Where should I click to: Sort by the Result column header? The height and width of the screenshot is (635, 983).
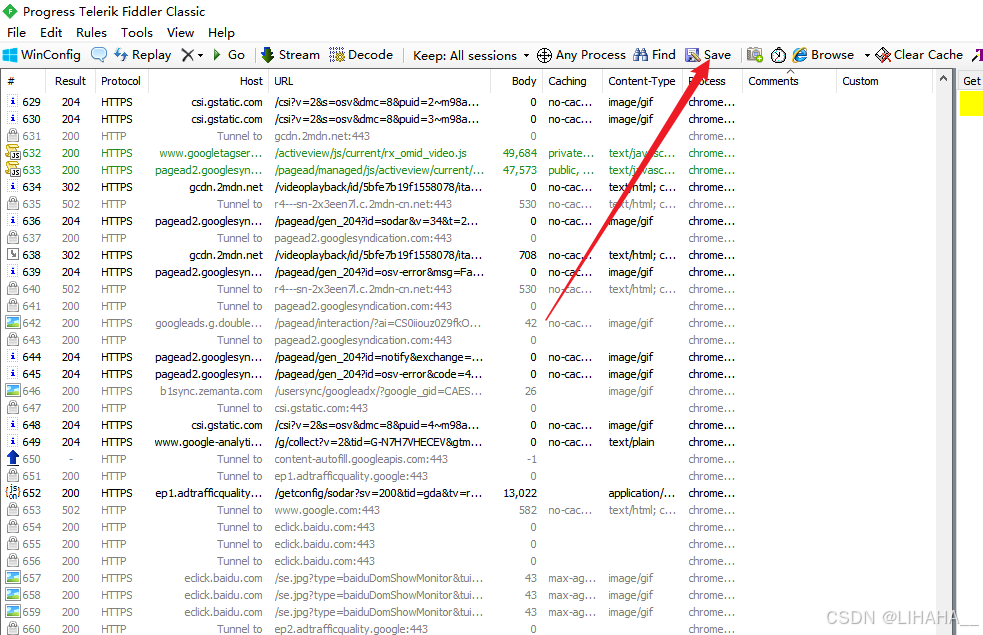[x=70, y=81]
